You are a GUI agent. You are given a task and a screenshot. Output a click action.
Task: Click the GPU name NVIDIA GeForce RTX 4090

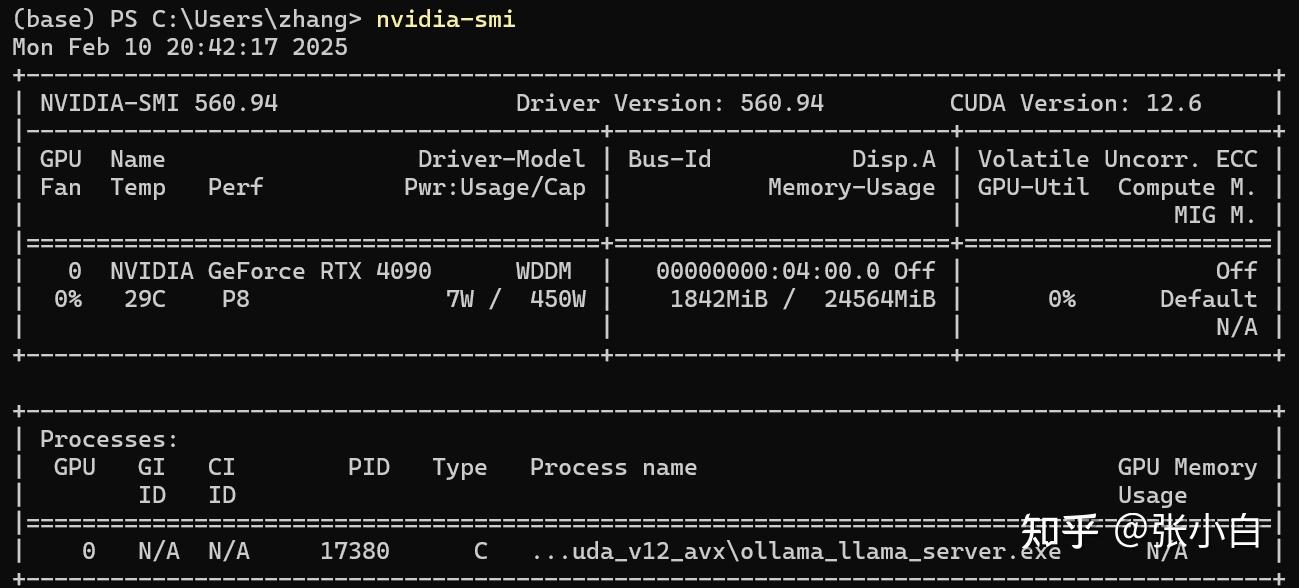pyautogui.click(x=271, y=271)
